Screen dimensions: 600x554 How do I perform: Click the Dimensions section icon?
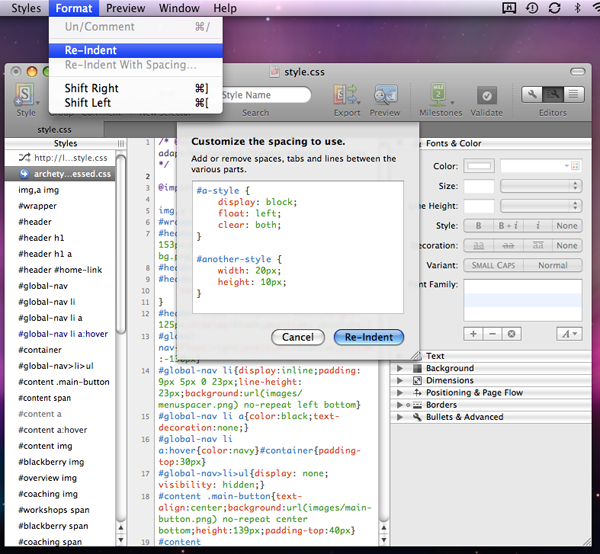[417, 381]
